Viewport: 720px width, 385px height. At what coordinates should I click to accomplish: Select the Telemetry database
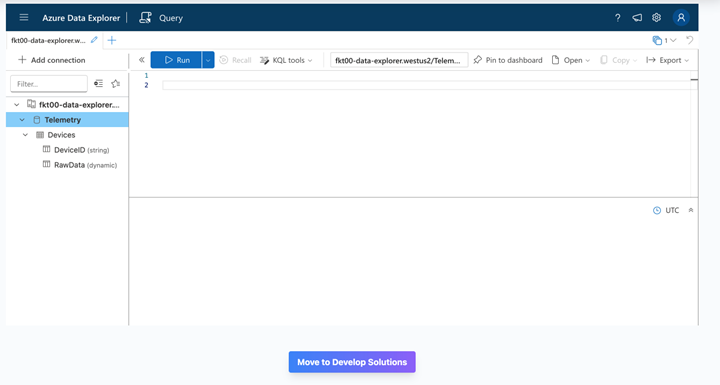click(62, 120)
